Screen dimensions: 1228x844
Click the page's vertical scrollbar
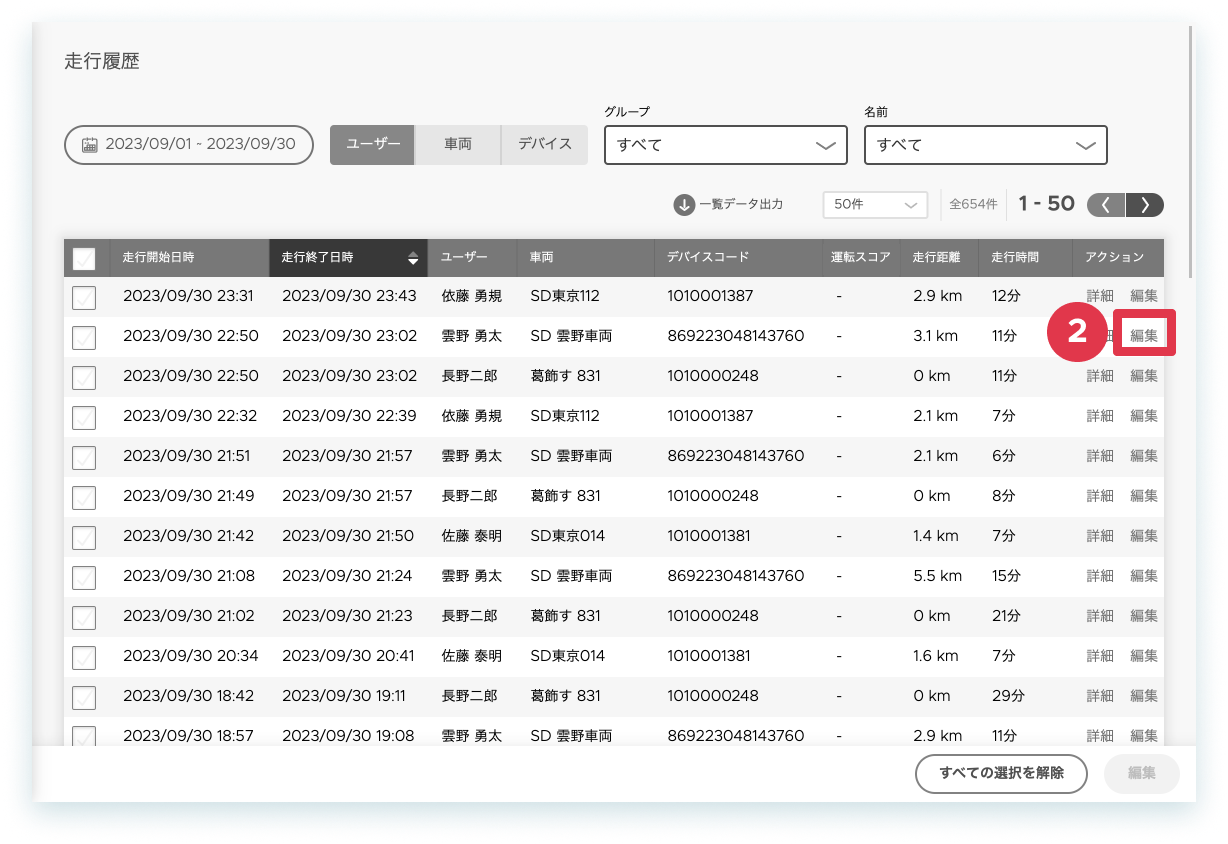click(1191, 150)
